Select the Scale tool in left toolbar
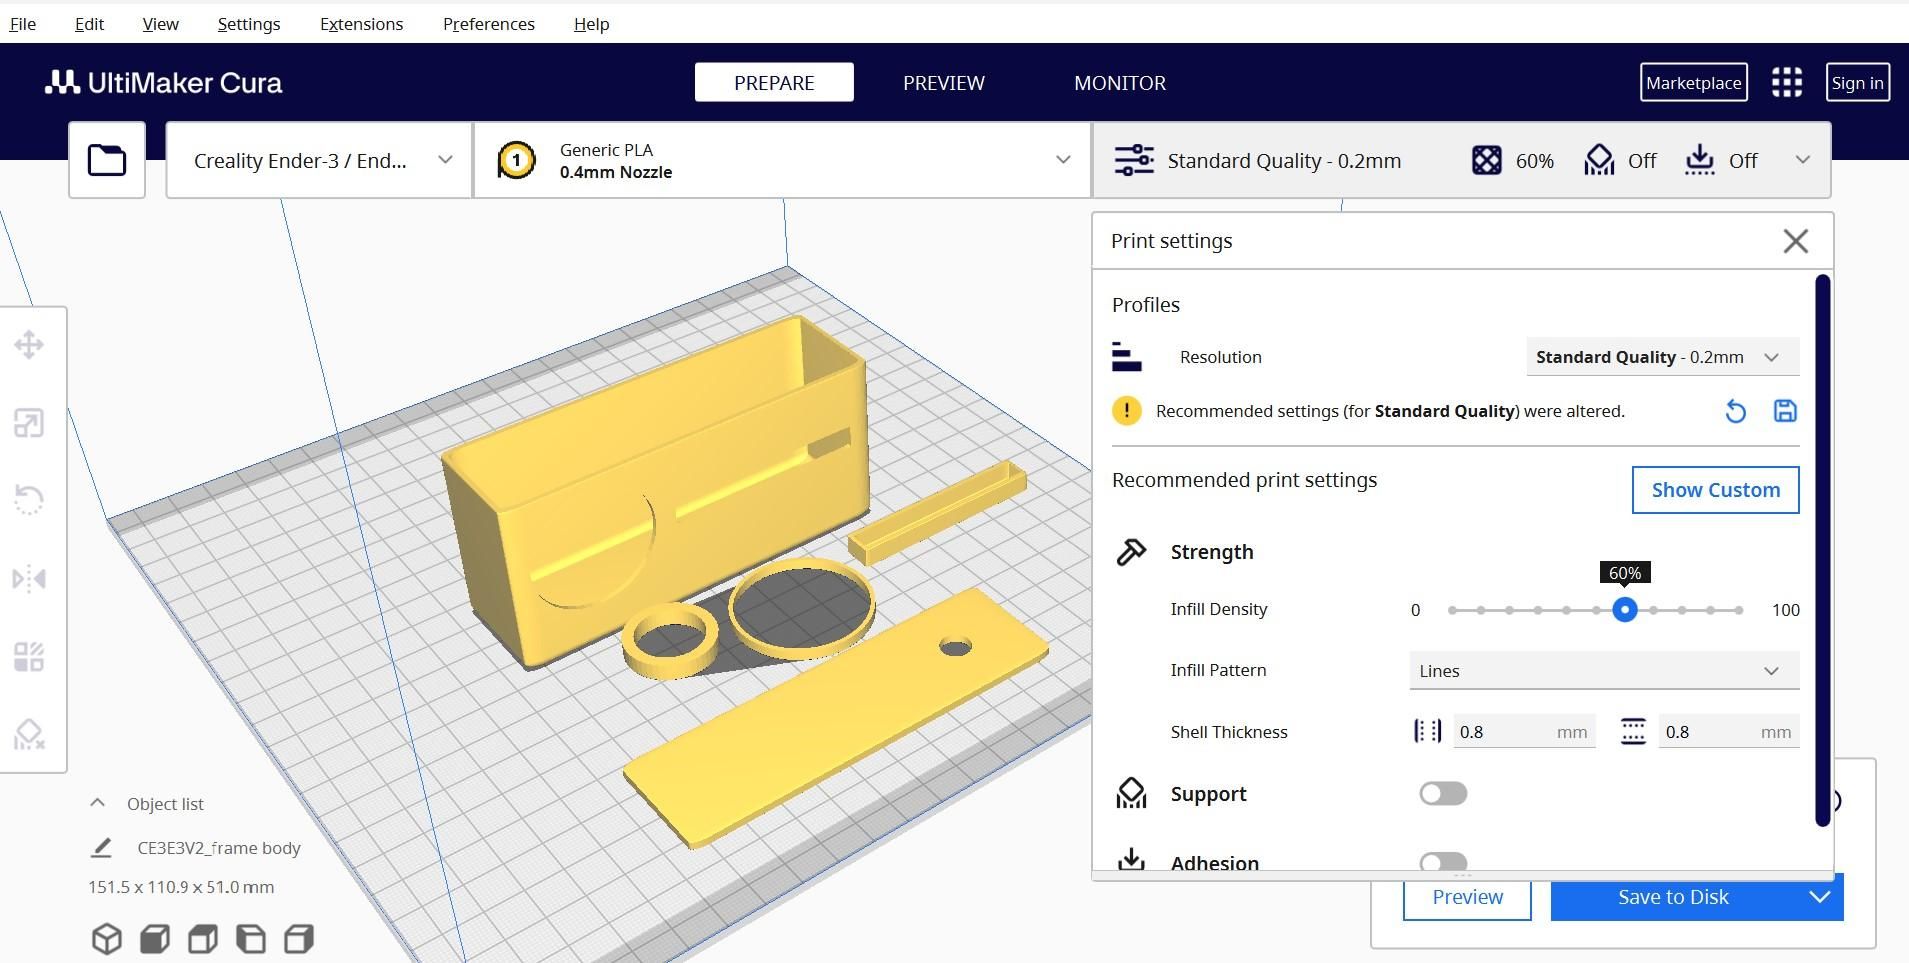 (x=29, y=424)
